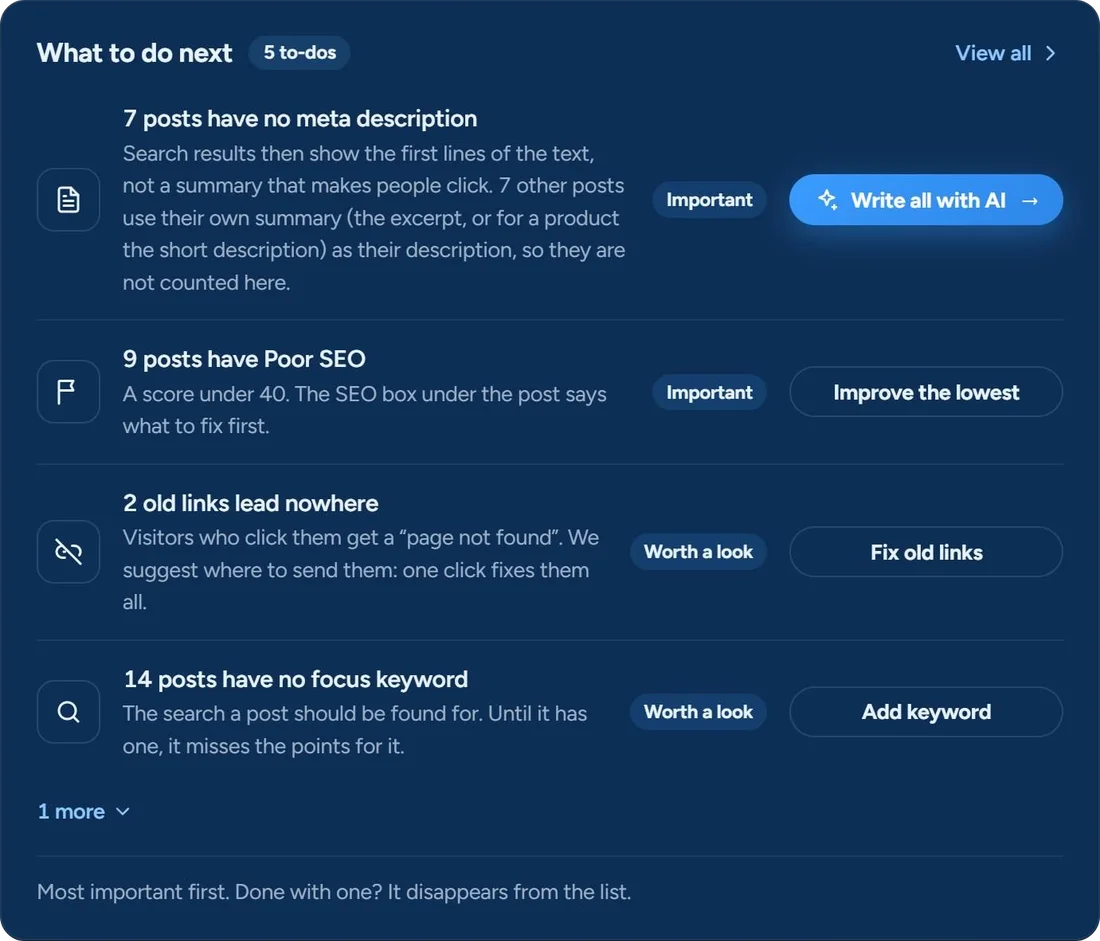This screenshot has width=1100, height=941.
Task: Click the 5 to-dos count badge
Action: [300, 53]
